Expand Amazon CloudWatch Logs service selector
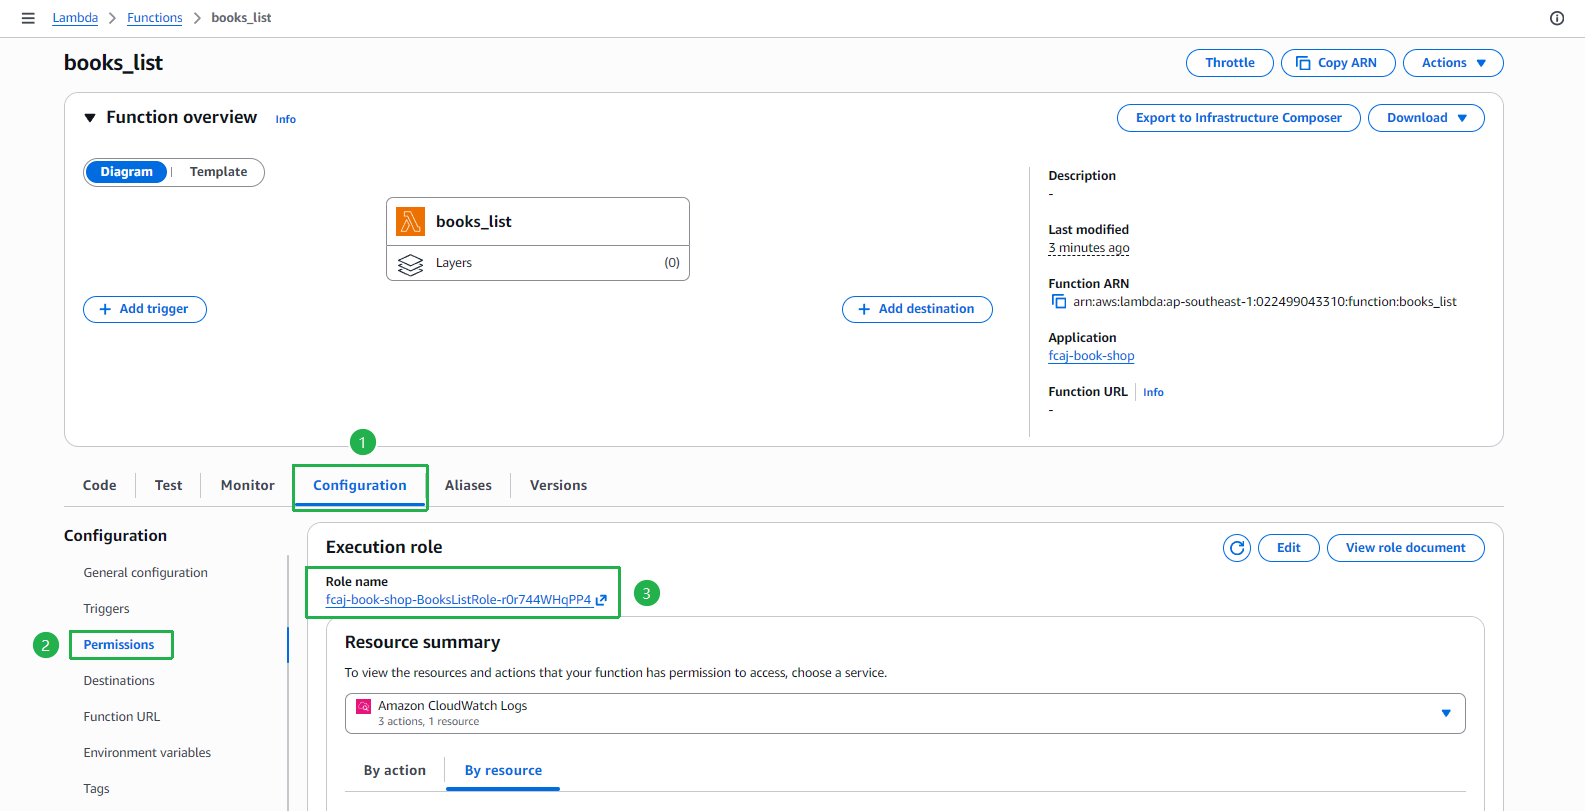 [x=905, y=713]
